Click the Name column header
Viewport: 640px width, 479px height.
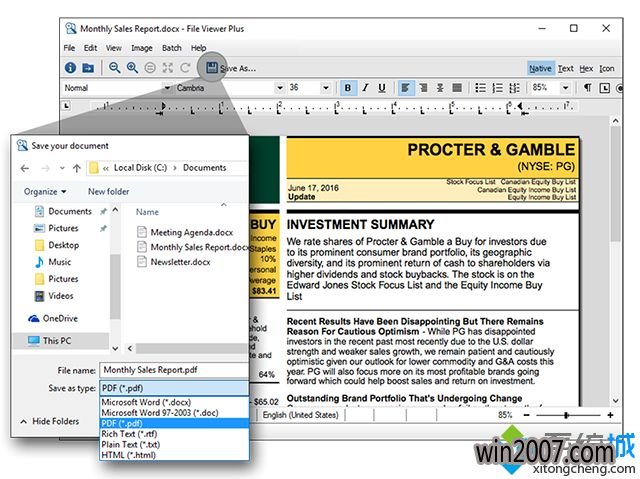tap(147, 212)
